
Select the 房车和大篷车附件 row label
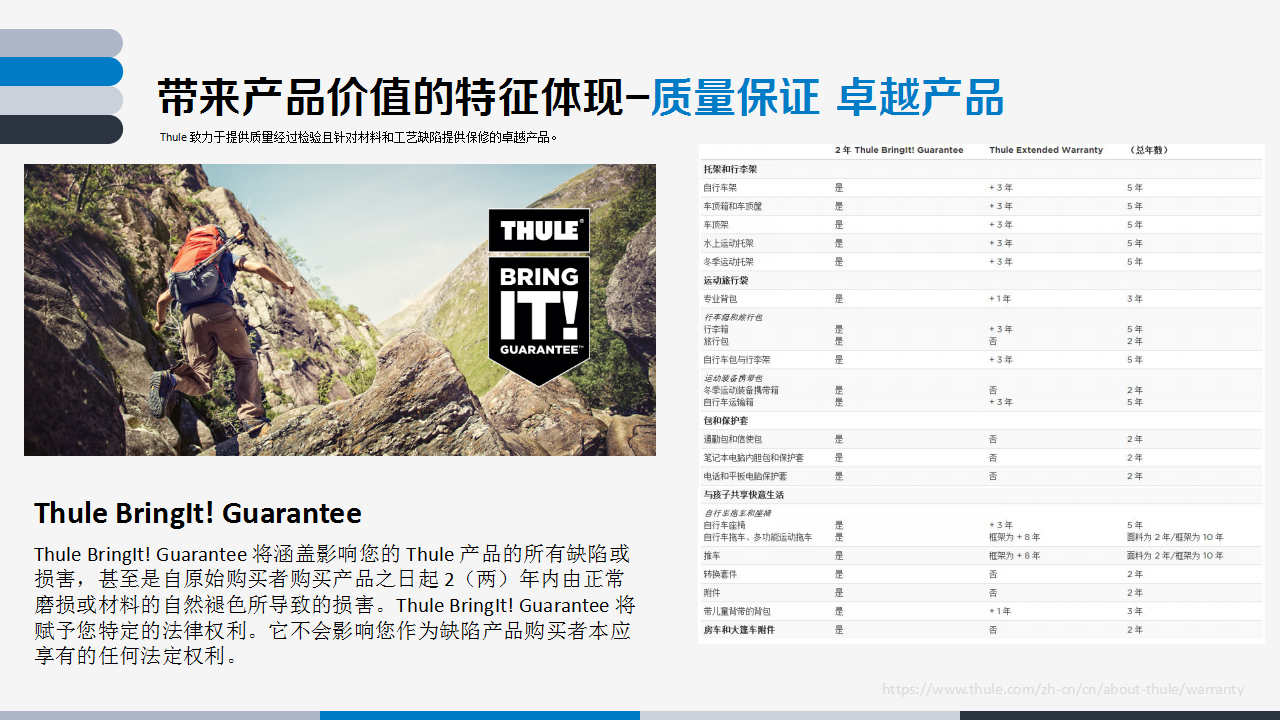pyautogui.click(x=739, y=630)
